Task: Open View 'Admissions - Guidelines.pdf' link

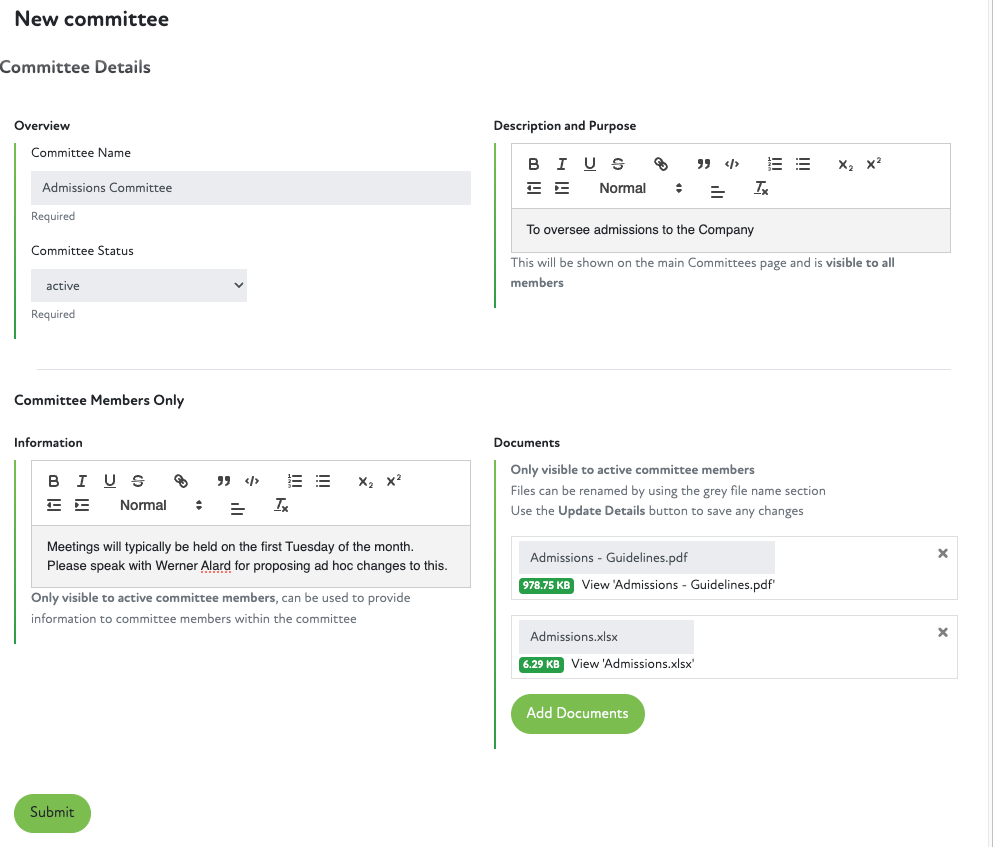Action: (x=678, y=585)
